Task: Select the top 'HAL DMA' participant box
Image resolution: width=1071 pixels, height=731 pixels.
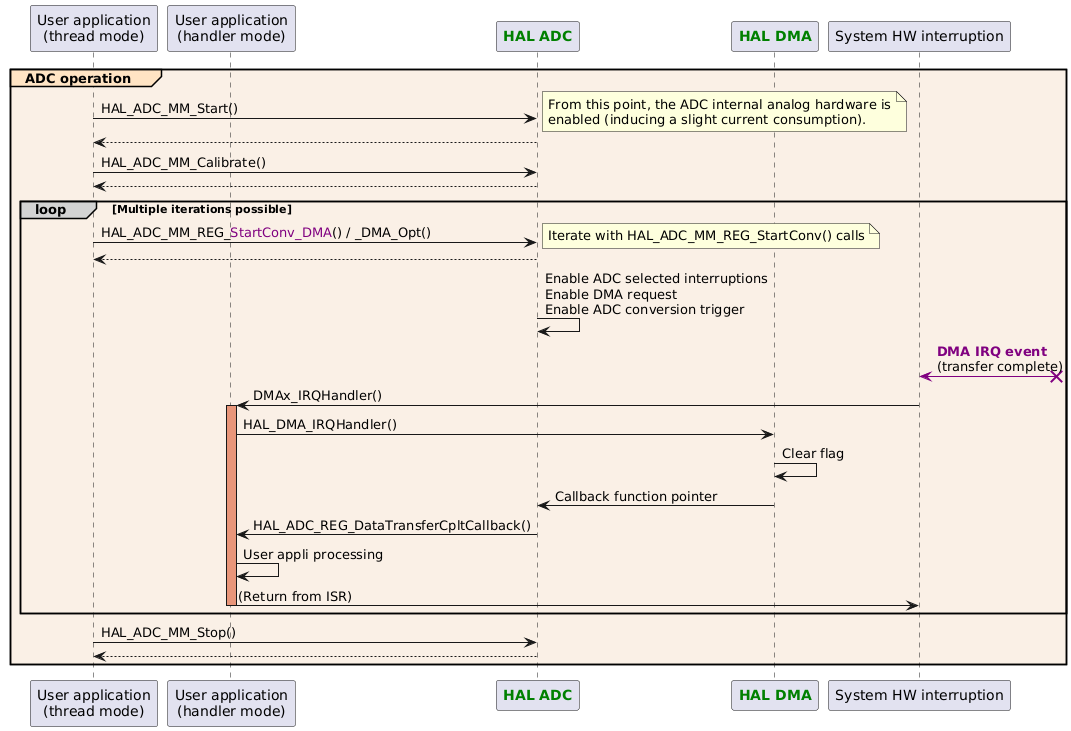Action: (775, 36)
